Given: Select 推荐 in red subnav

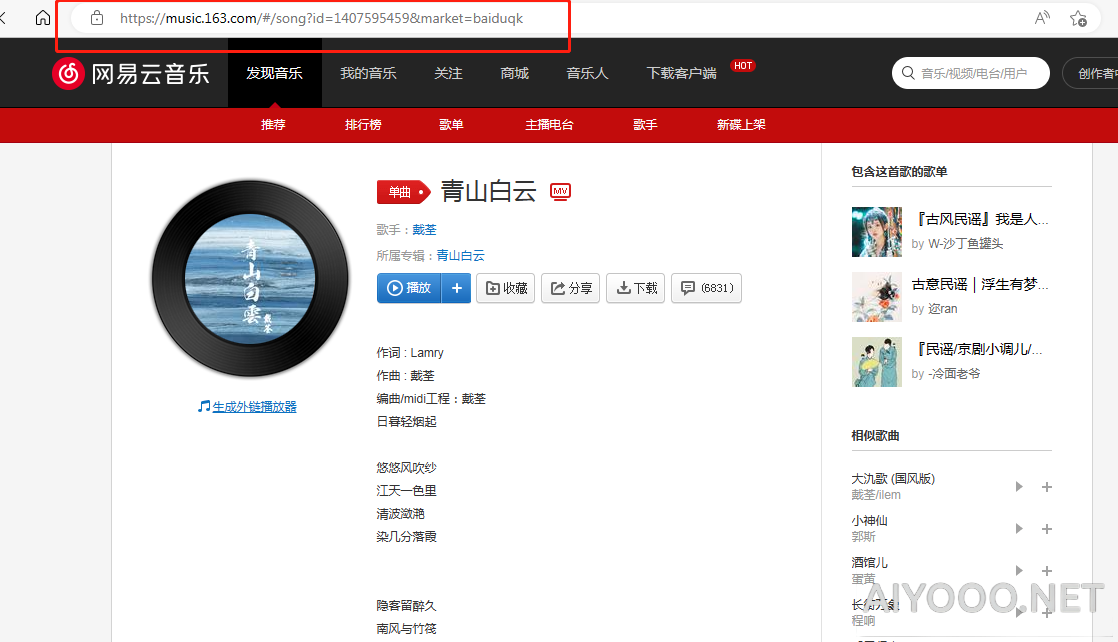Looking at the screenshot, I should click(x=273, y=125).
